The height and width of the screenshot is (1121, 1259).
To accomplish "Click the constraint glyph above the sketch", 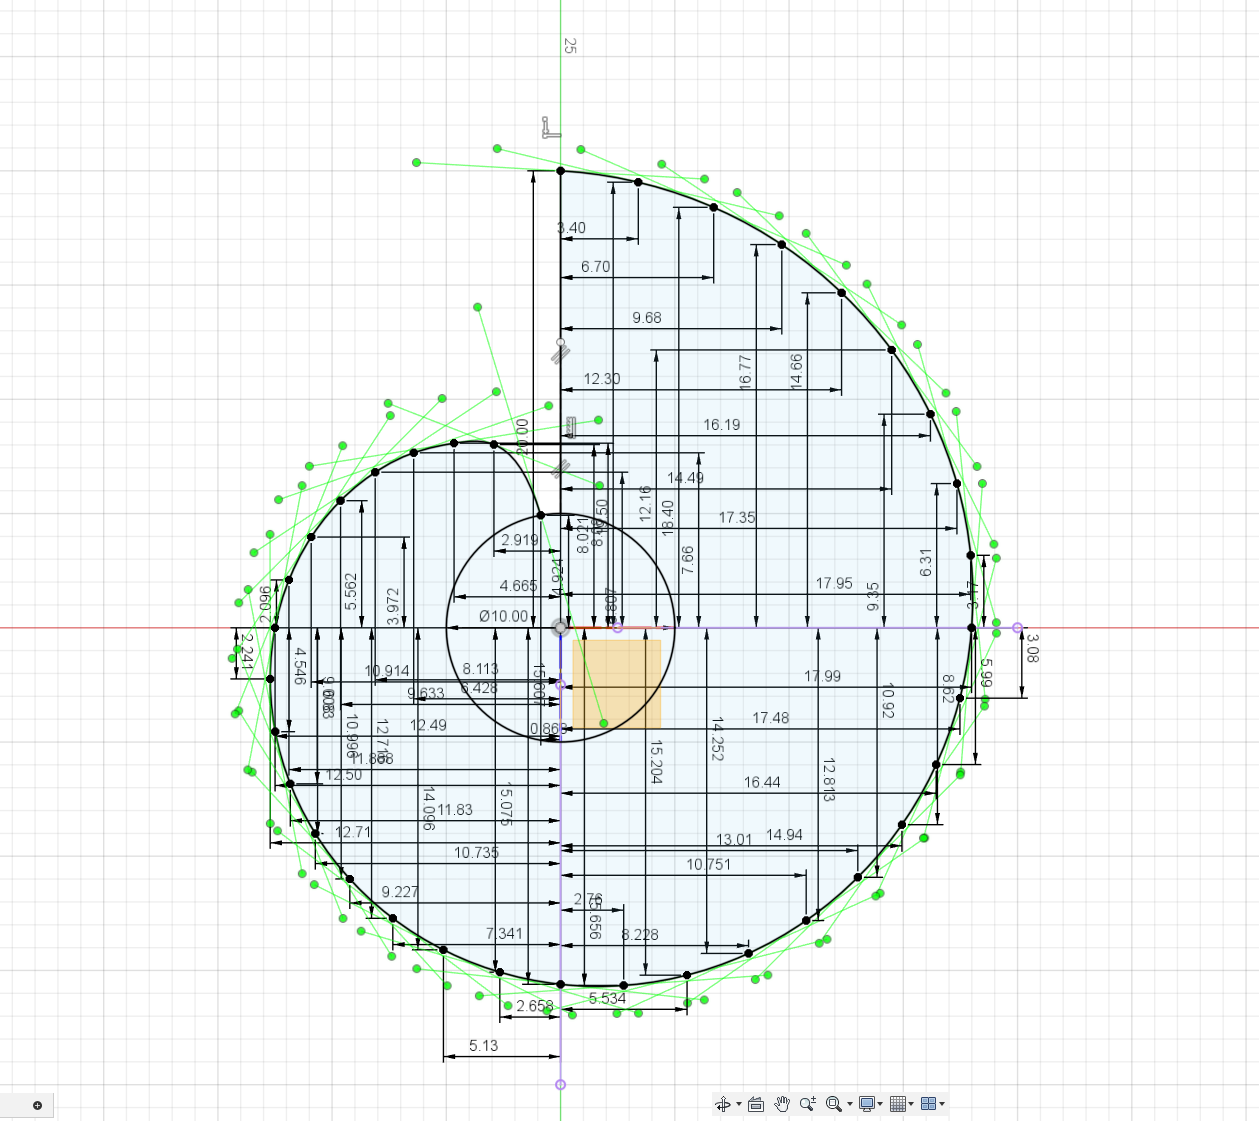I will [547, 127].
